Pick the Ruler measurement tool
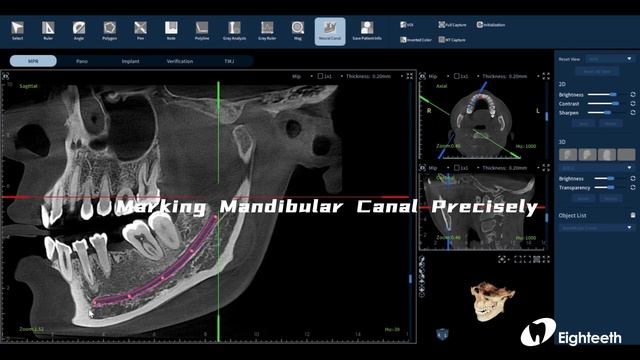 tap(48, 31)
